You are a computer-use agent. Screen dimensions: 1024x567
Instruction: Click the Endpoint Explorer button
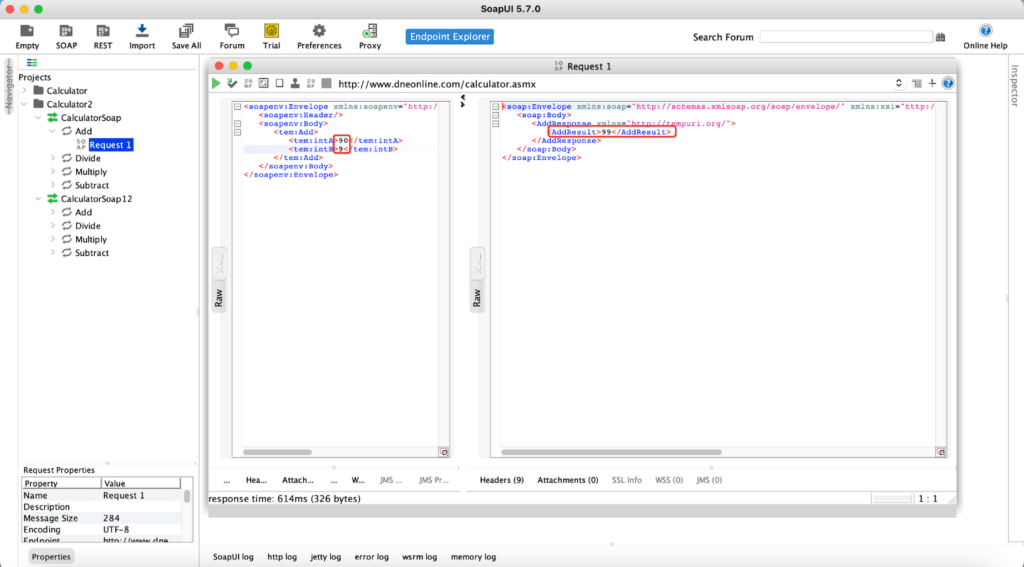click(x=449, y=37)
